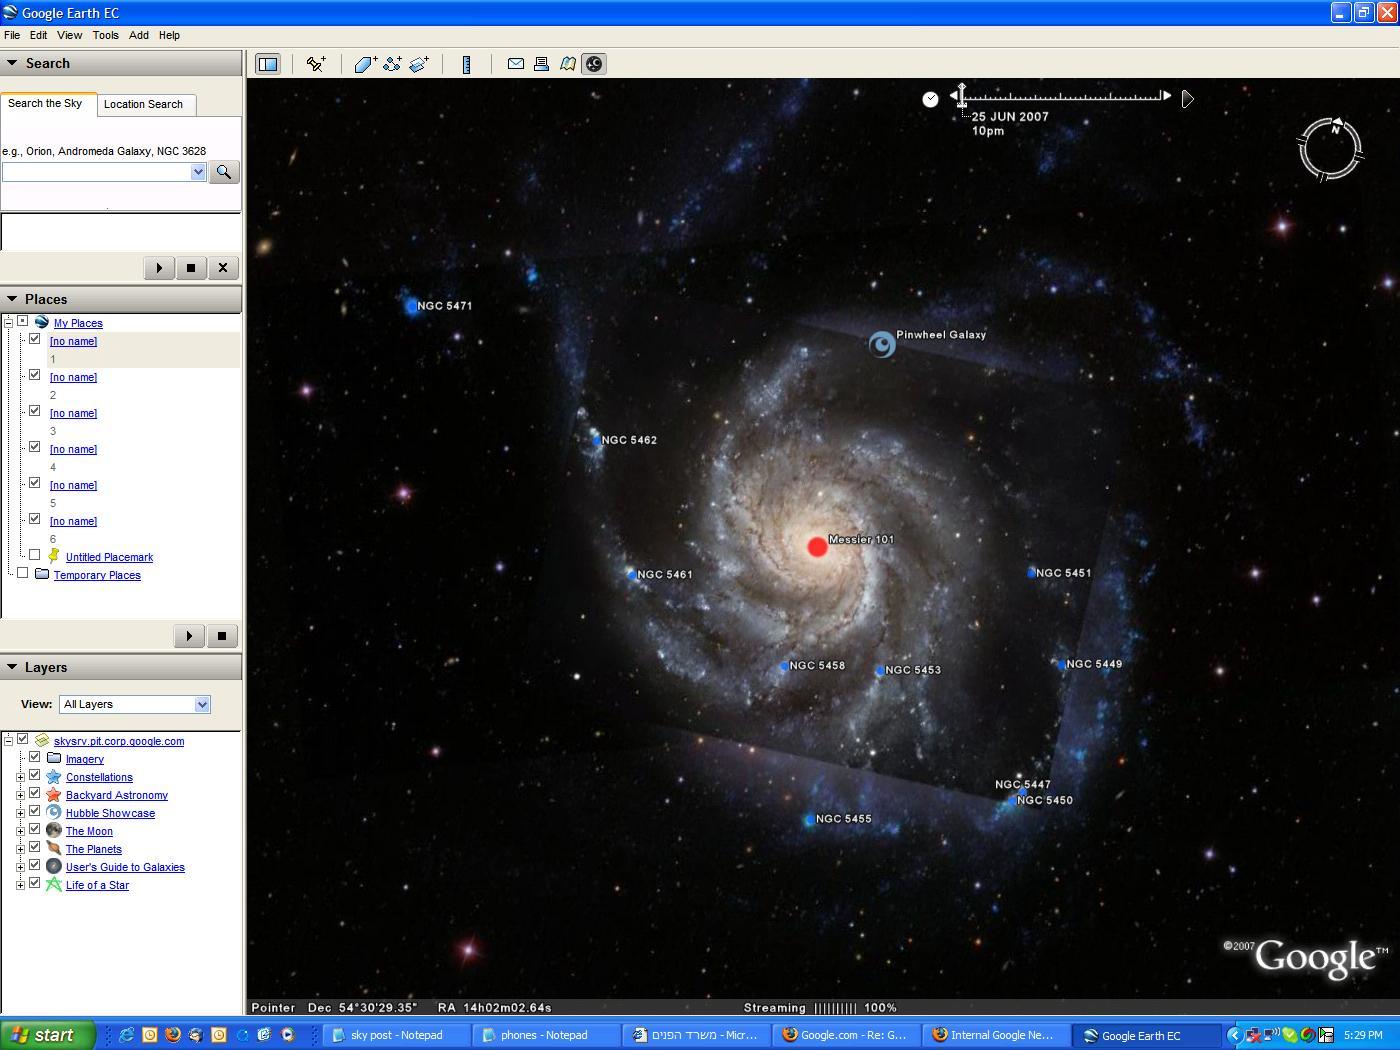Click The Moon layer icon
The width and height of the screenshot is (1400, 1050).
(x=54, y=831)
